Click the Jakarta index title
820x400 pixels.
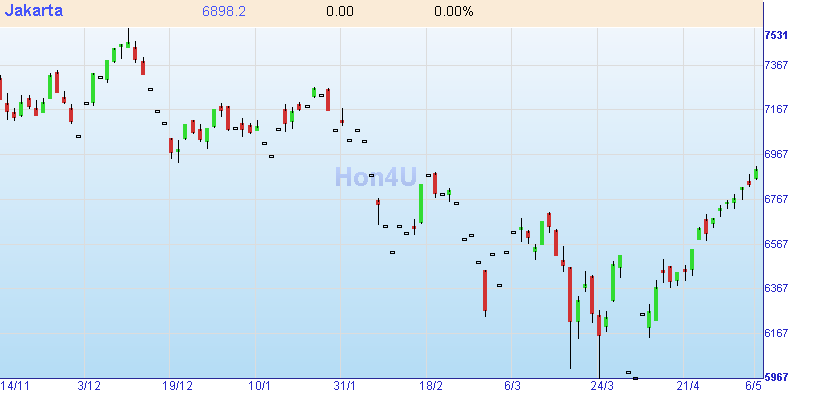tap(33, 10)
